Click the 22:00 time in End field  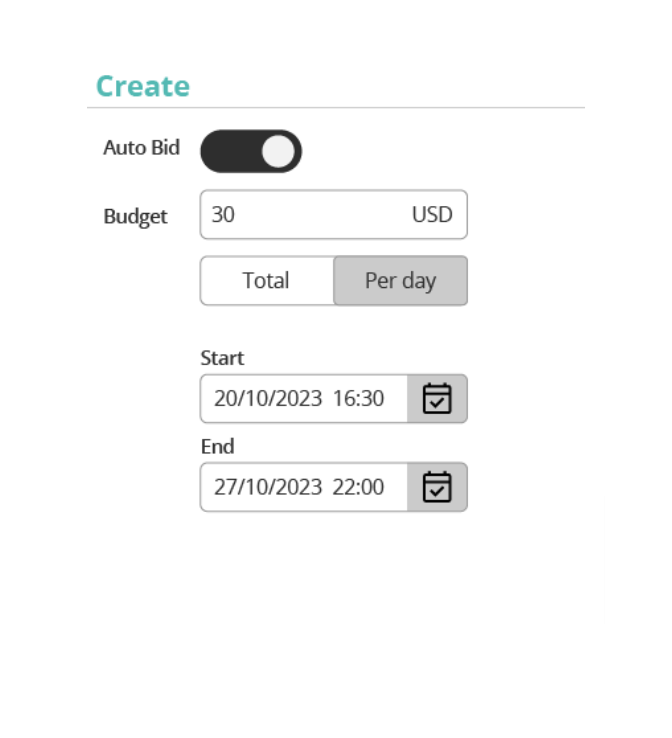359,487
